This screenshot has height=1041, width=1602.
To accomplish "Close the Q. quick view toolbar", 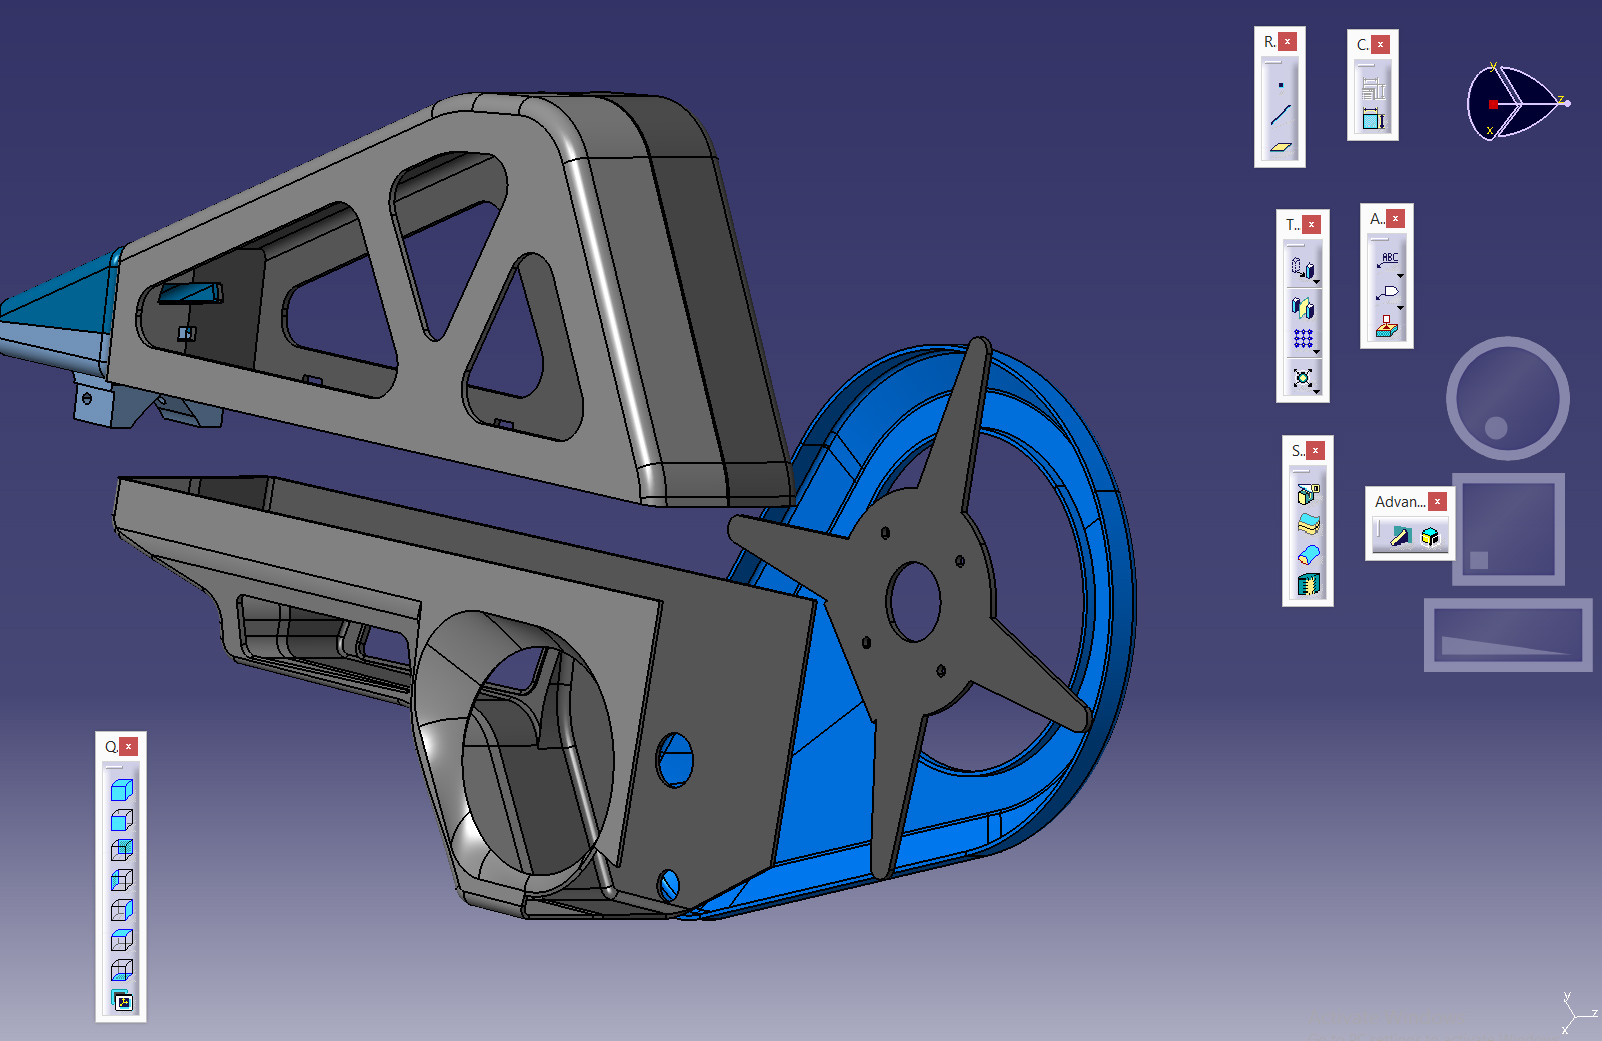I will [129, 747].
